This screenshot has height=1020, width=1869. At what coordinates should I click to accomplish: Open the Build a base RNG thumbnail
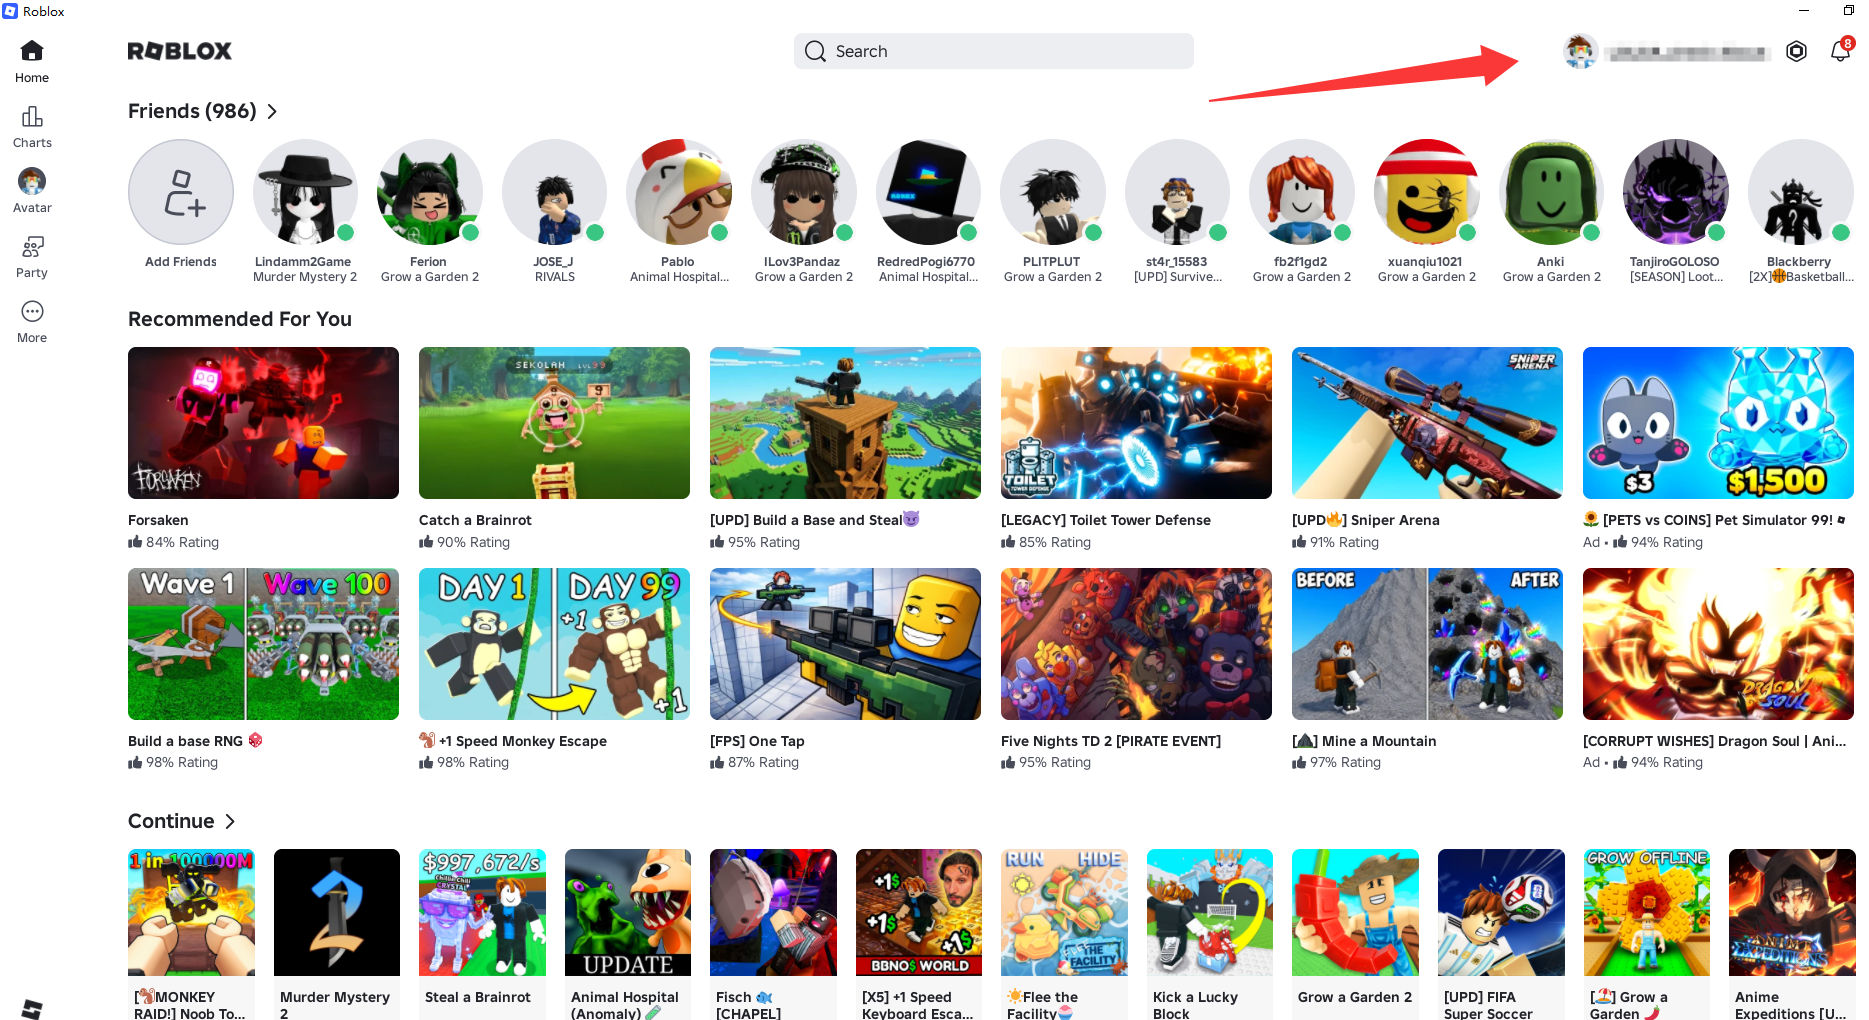263,644
